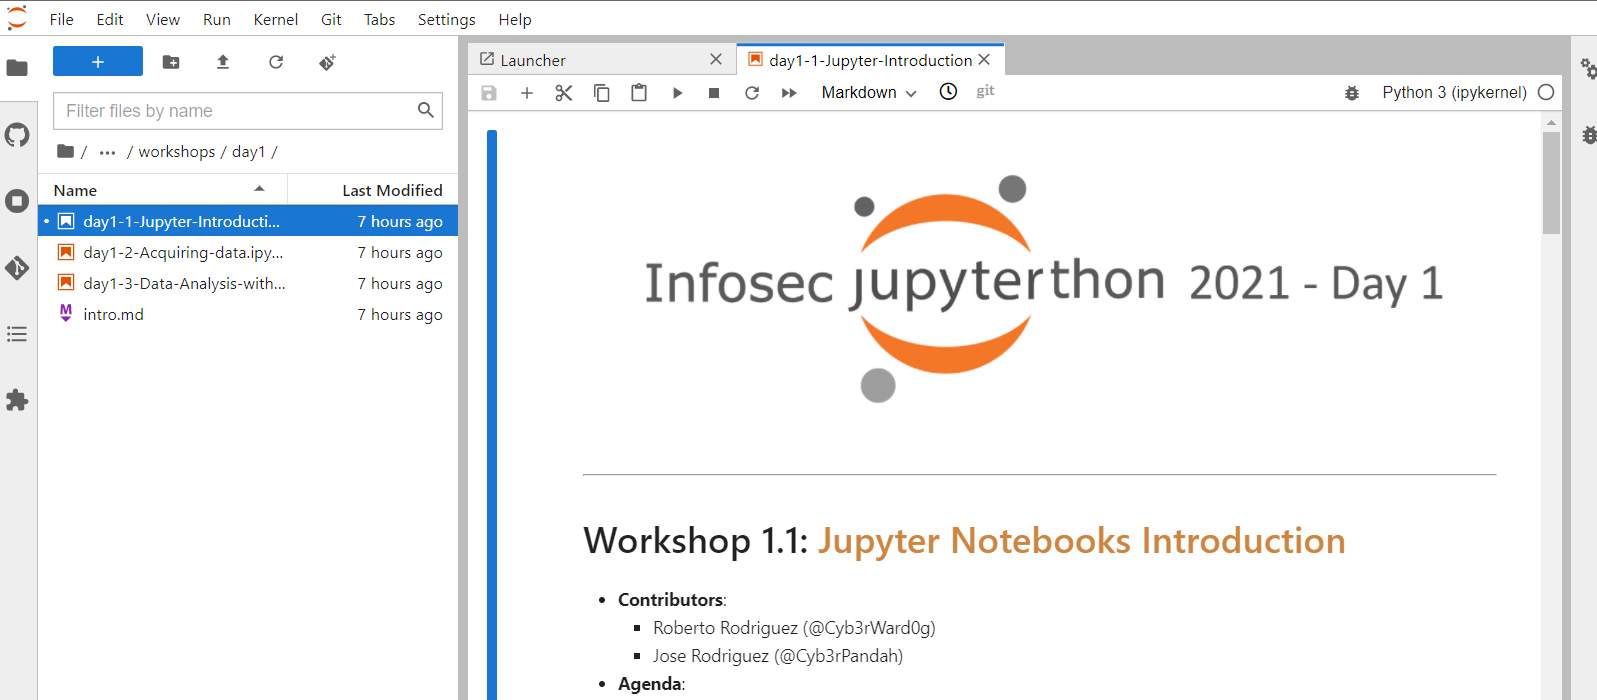This screenshot has width=1597, height=700.
Task: Close the Launcher tab
Action: click(x=716, y=60)
